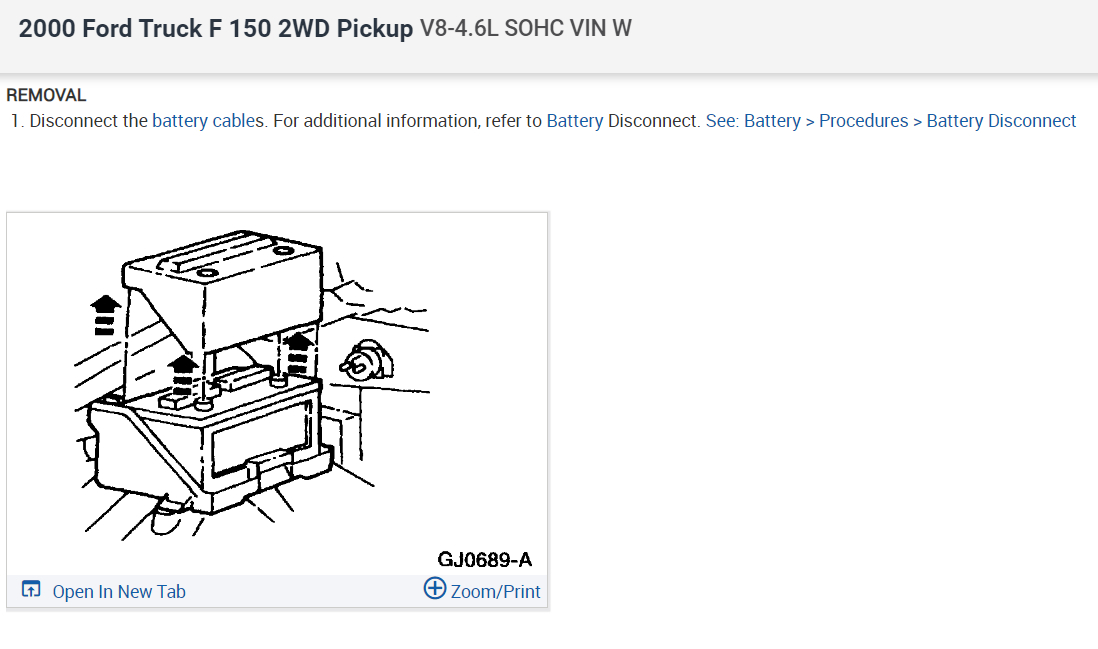Open the 'Open In New Tab' text link
1098x649 pixels.
click(x=119, y=591)
